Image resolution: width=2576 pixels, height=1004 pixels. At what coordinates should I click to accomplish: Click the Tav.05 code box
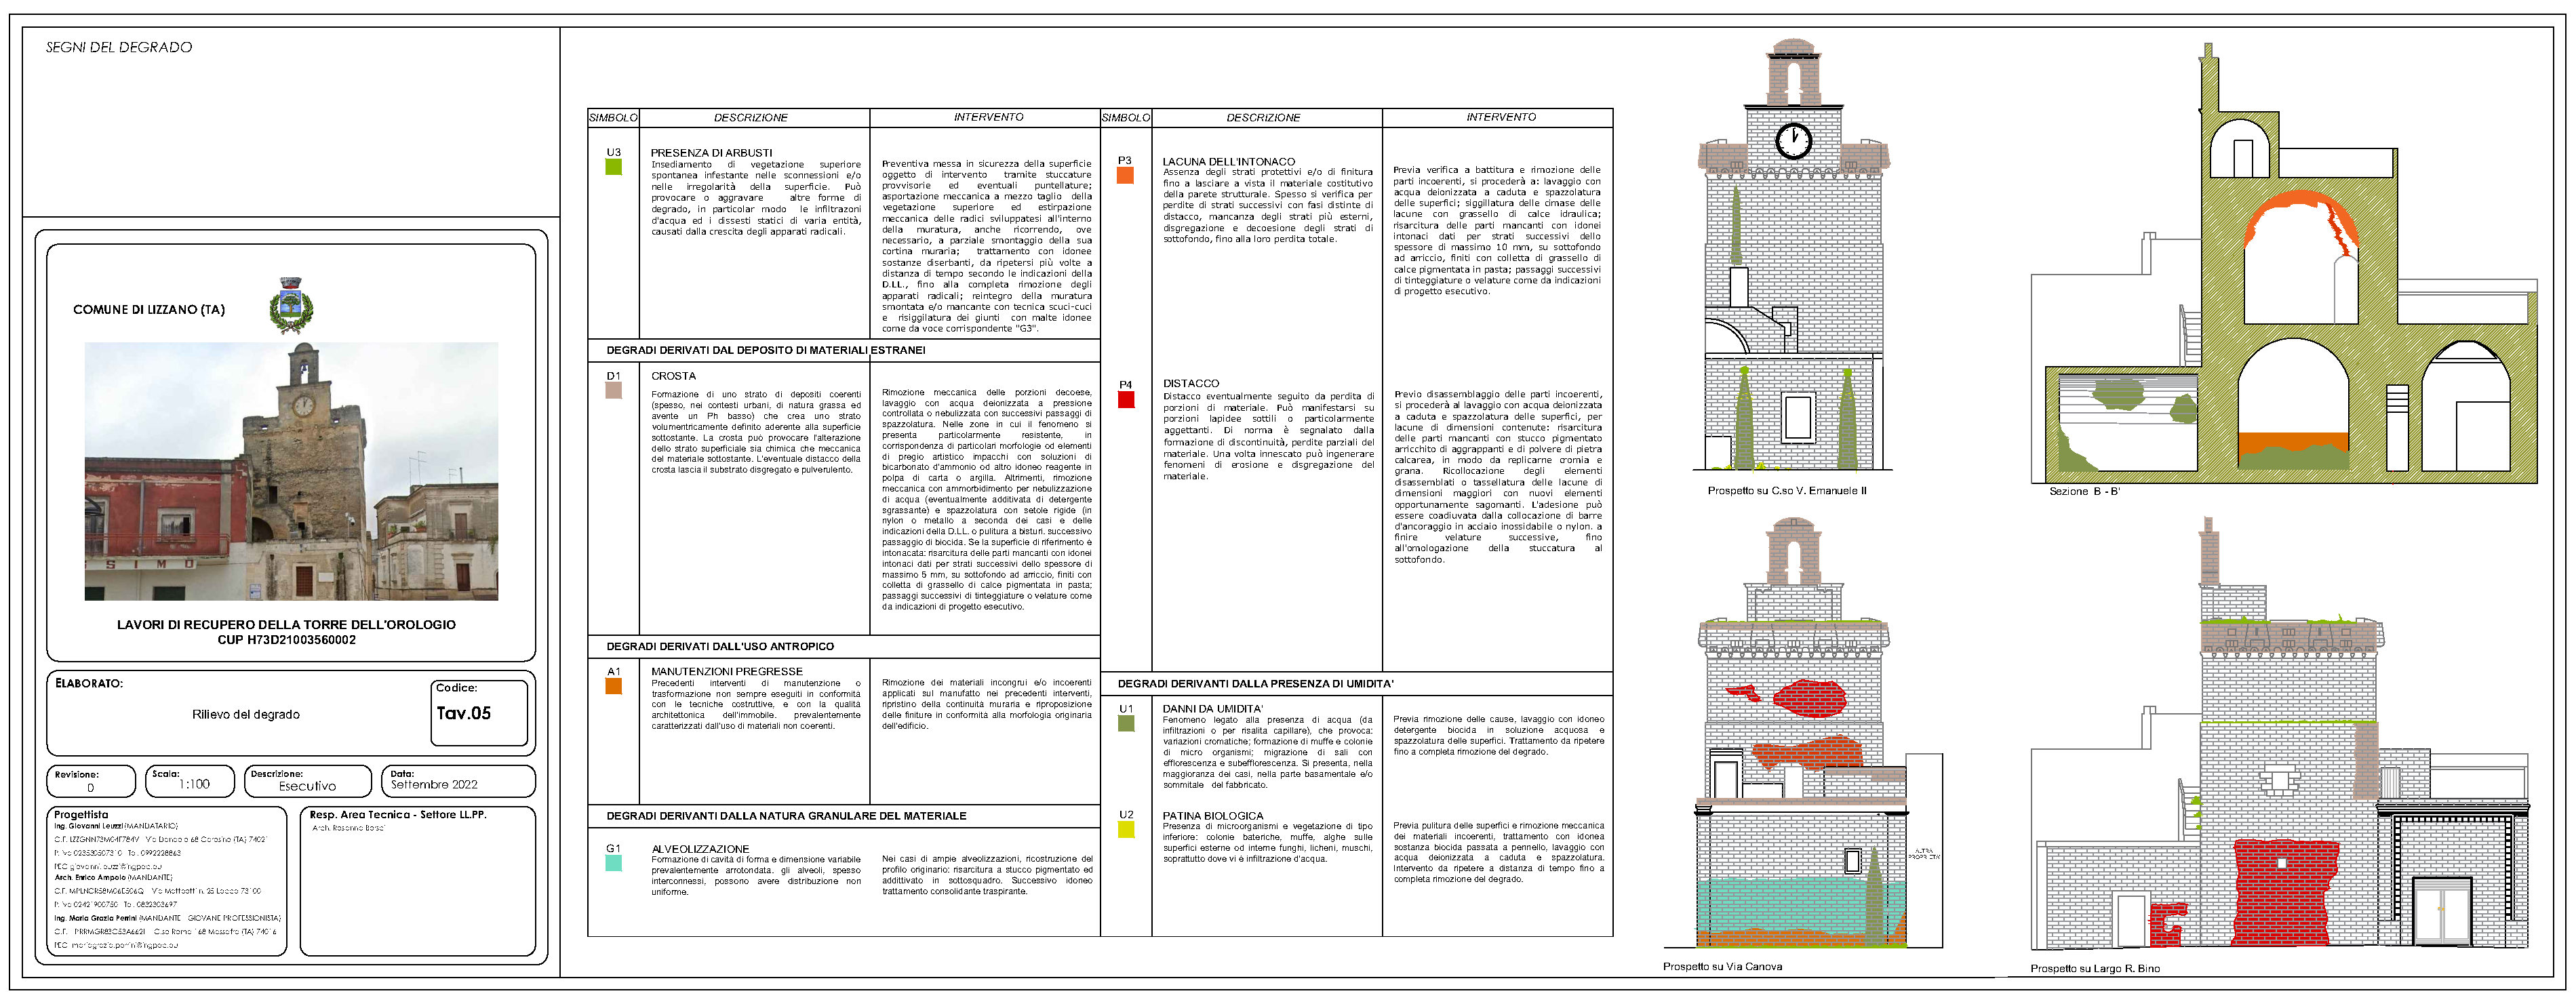479,713
